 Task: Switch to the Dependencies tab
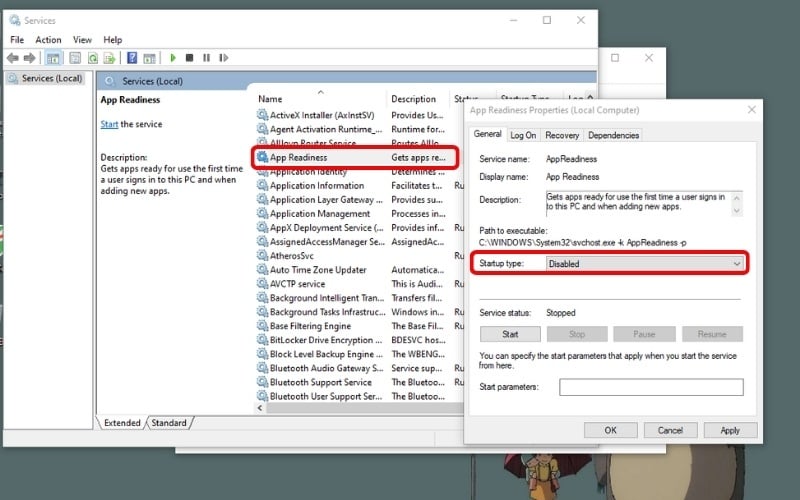pyautogui.click(x=613, y=135)
